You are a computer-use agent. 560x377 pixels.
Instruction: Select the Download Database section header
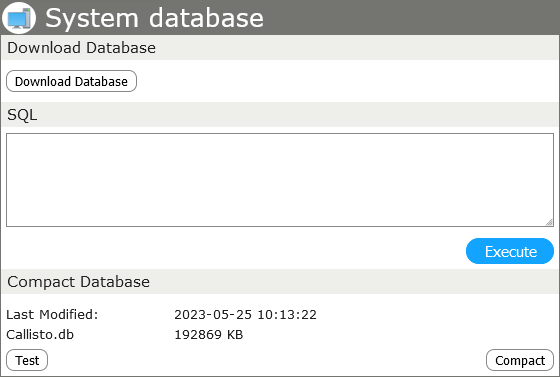[280, 47]
